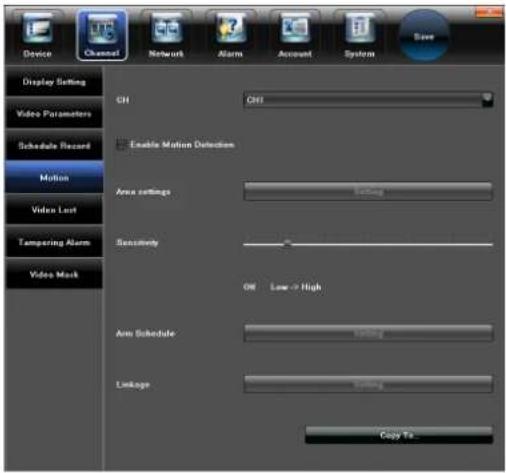Click the Area settings Setting button
Viewport: 506px width, 473px height.
(x=368, y=192)
